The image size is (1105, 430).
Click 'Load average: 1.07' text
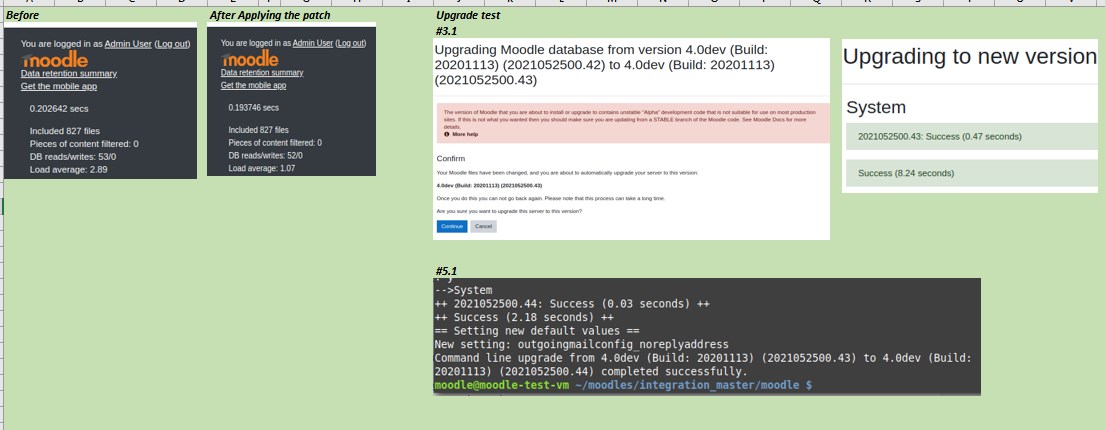pos(261,168)
